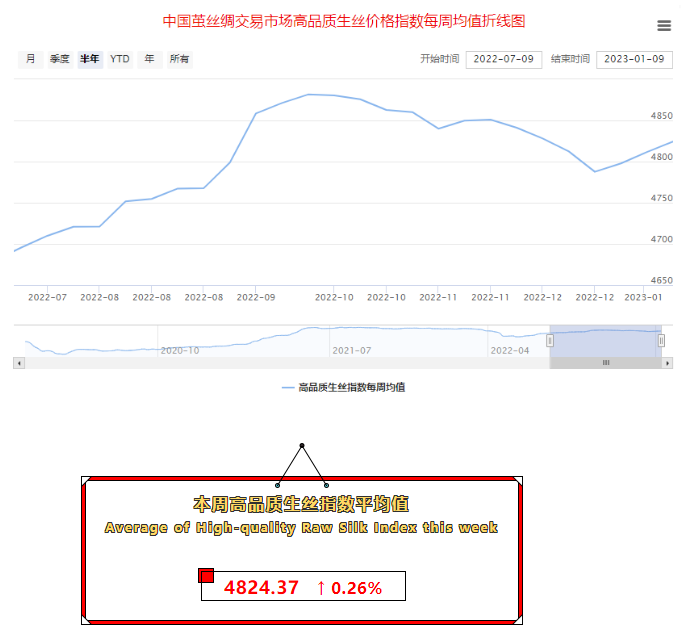
Task: Select the 月 range button
Action: click(x=30, y=60)
